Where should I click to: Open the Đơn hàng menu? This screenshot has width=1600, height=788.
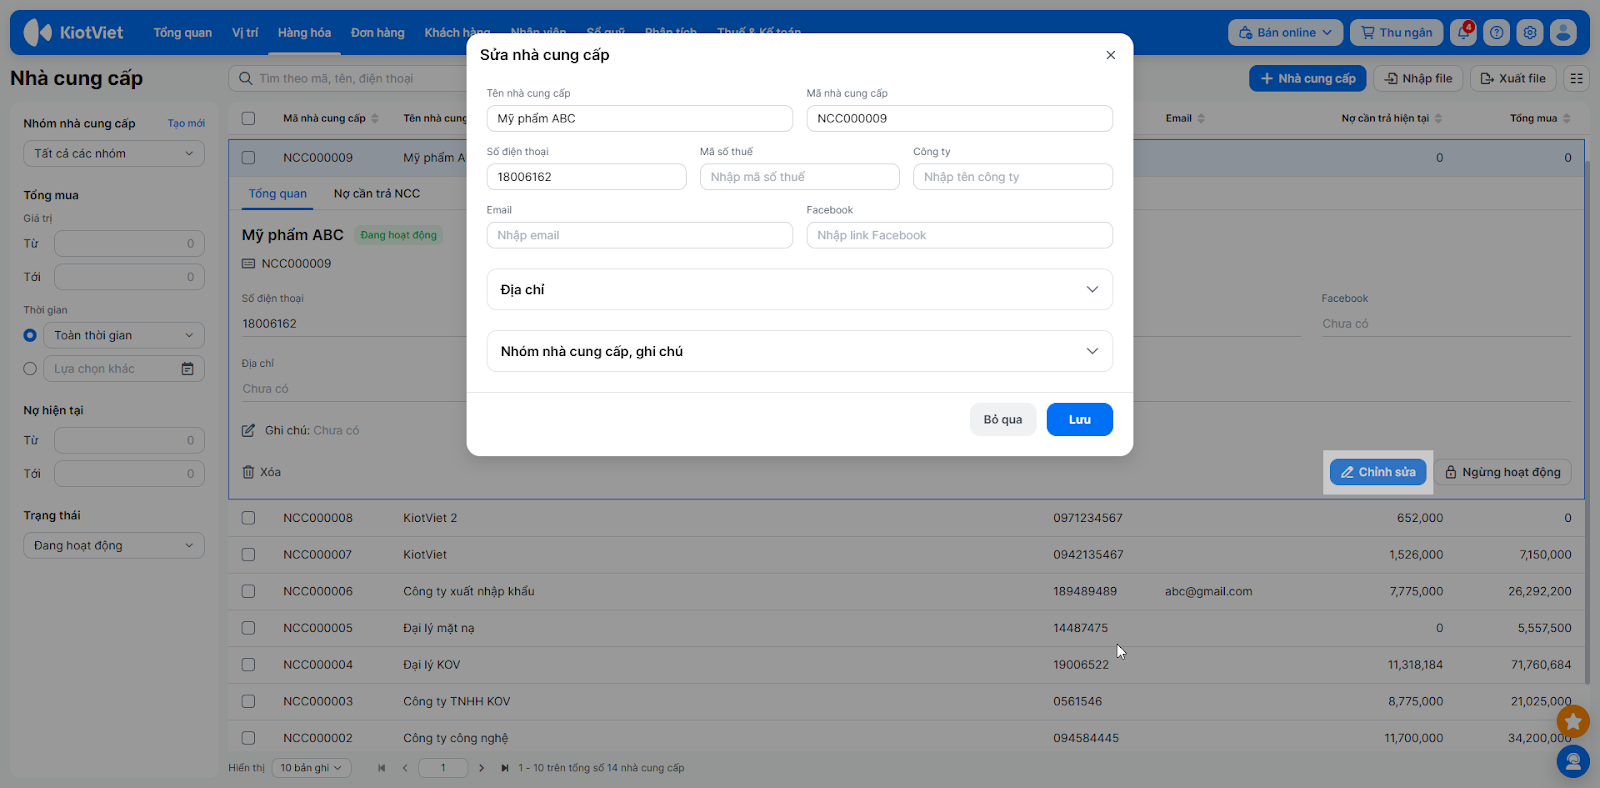(378, 32)
